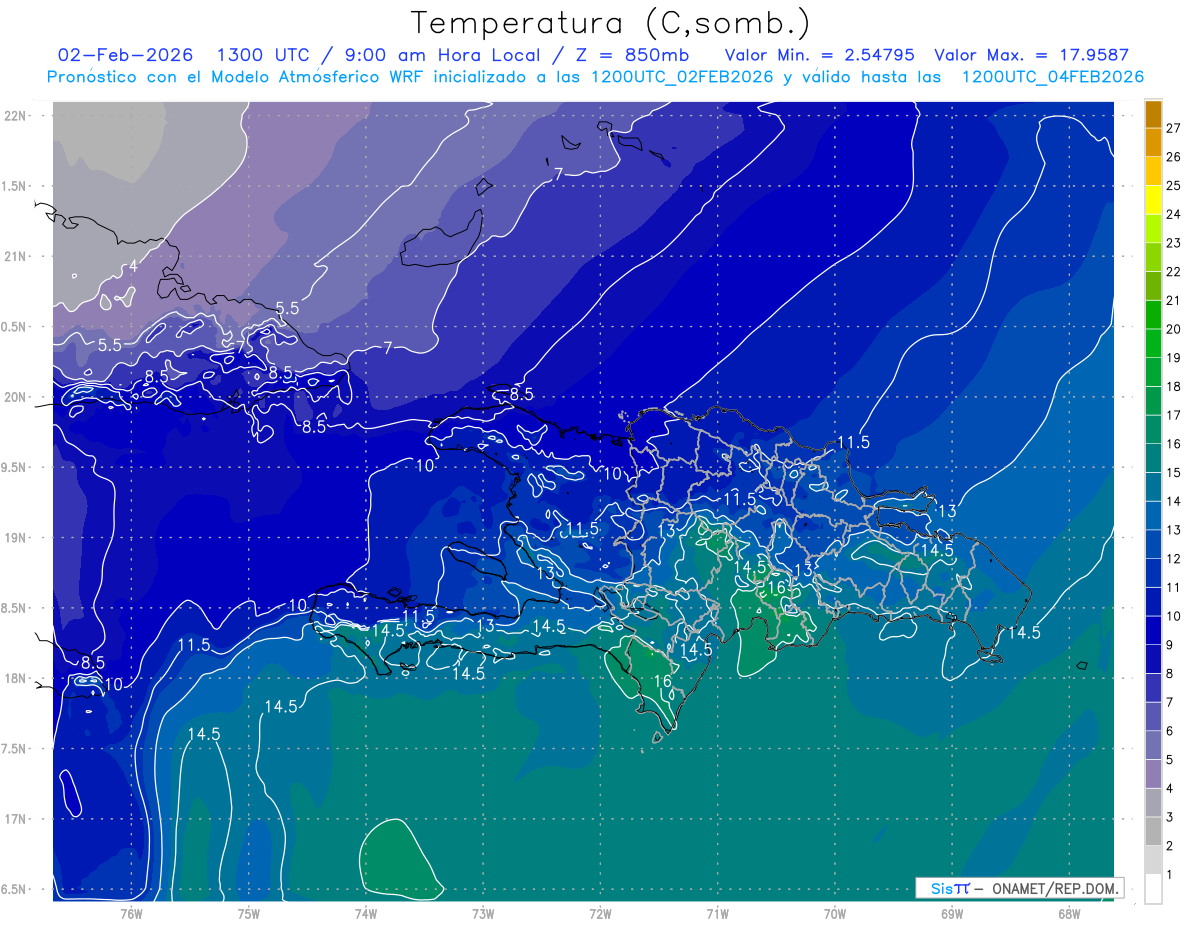This screenshot has width=1200, height=927.
Task: Click the '20' label on the color legend
Action: click(1173, 329)
